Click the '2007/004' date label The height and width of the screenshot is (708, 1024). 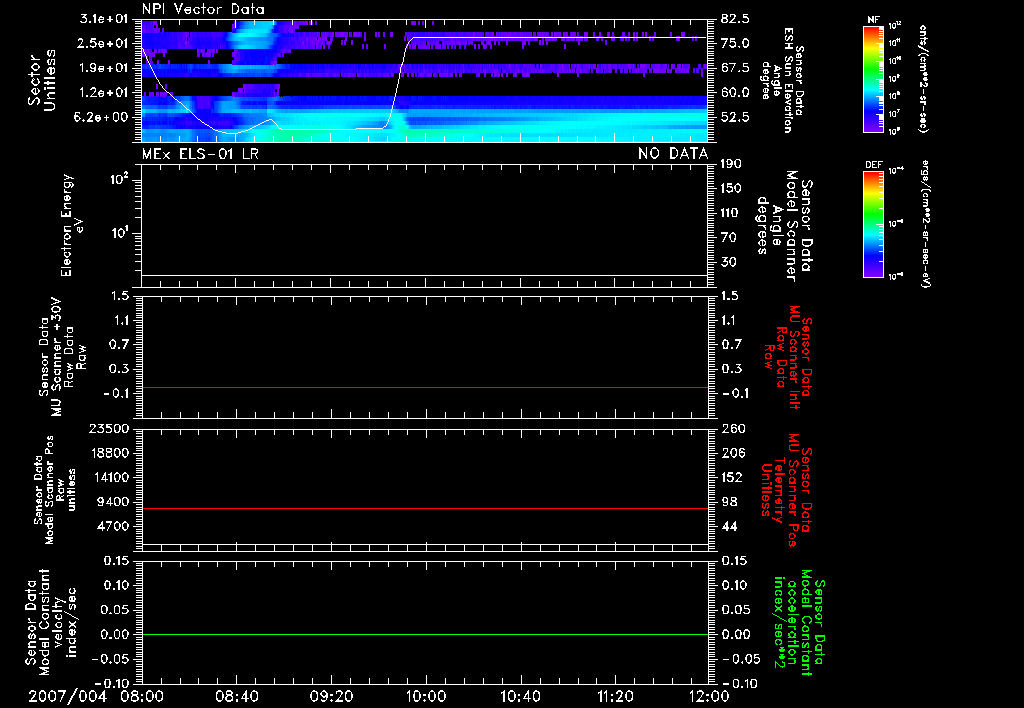[68, 696]
